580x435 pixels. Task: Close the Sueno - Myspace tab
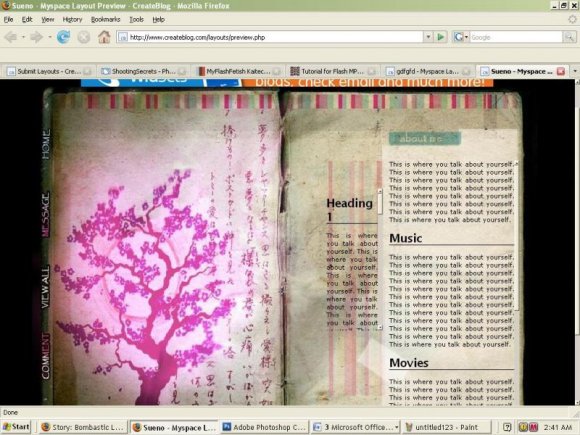coord(561,71)
